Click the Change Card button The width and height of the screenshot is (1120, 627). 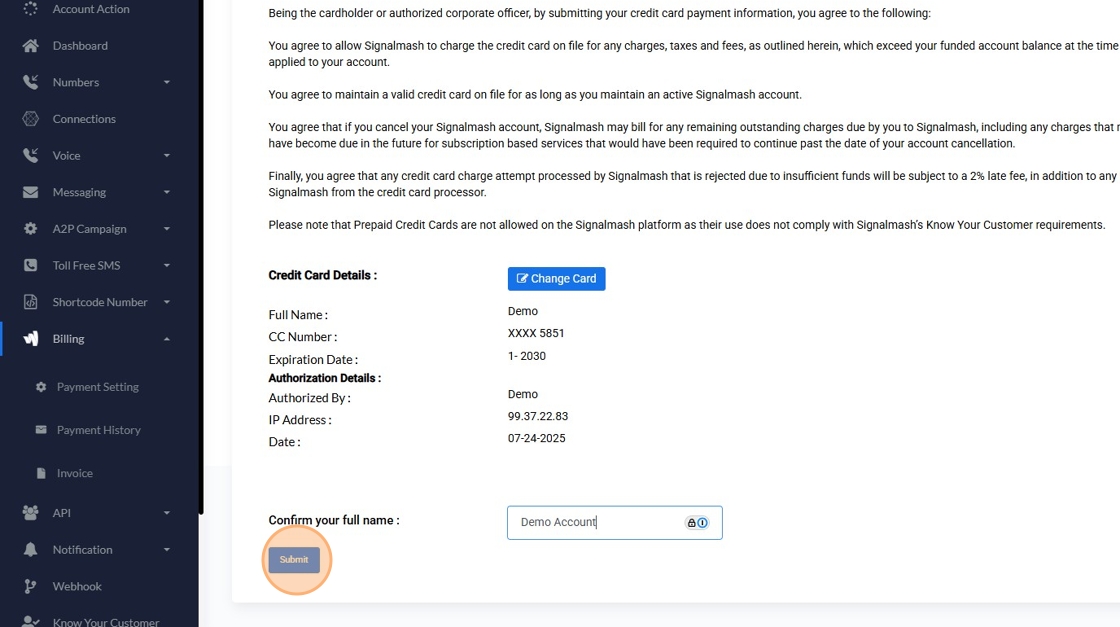[556, 279]
